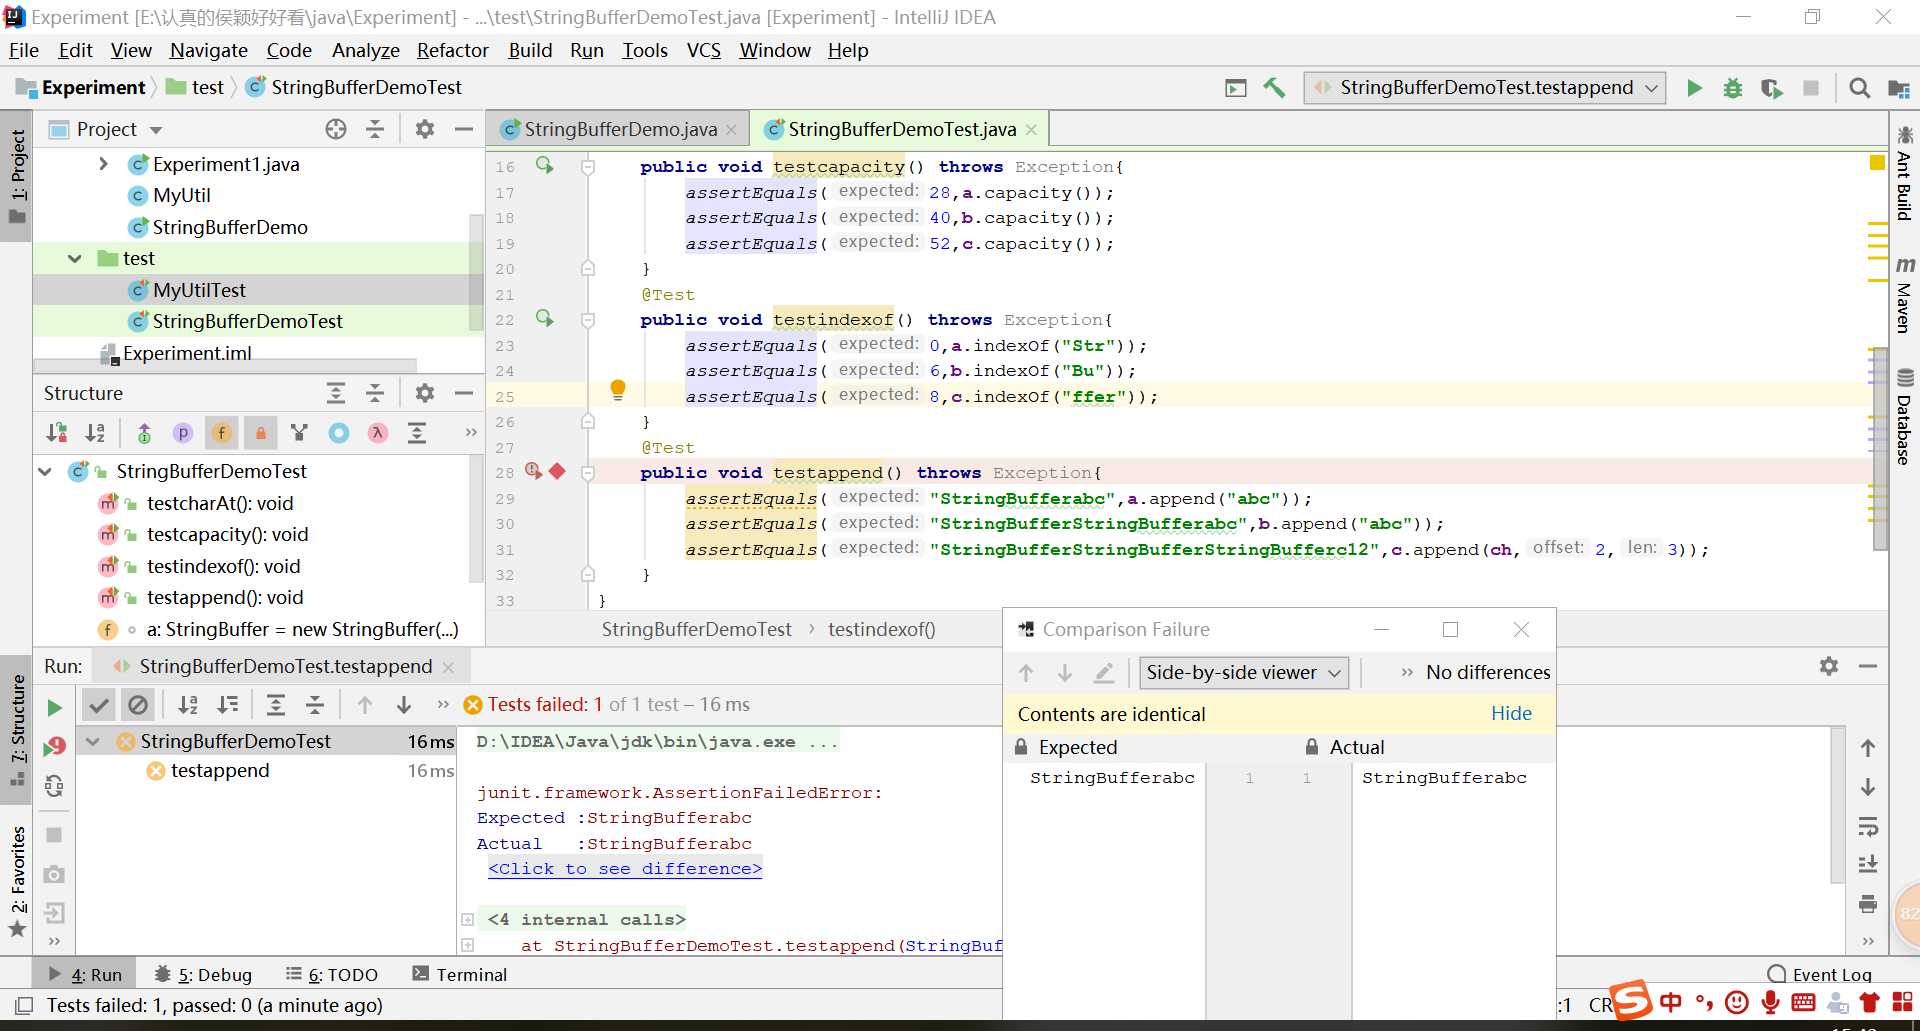Viewport: 1920px width, 1031px height.
Task: Open the Refactor menu
Action: point(452,50)
